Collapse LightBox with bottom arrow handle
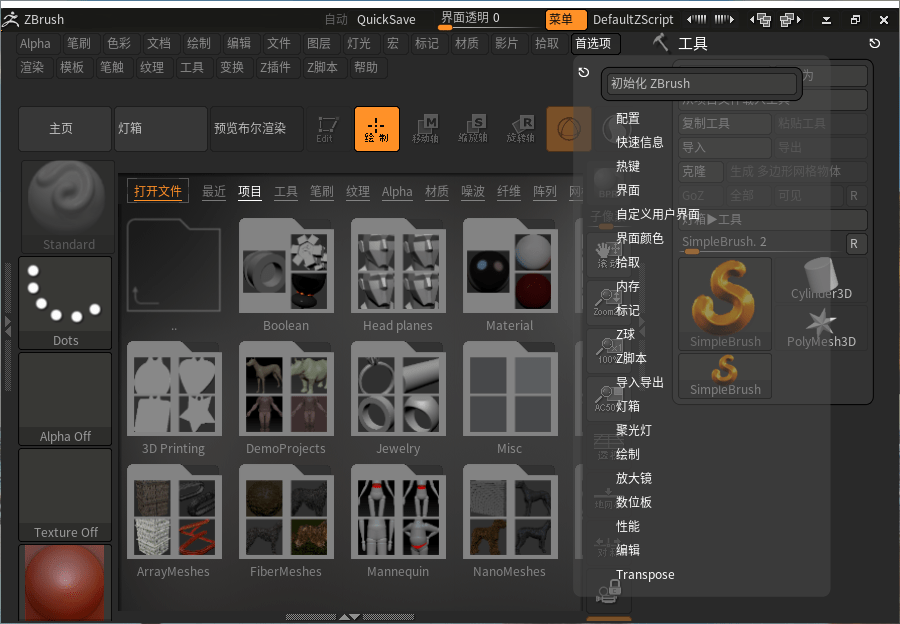The width and height of the screenshot is (900, 624). tap(349, 617)
